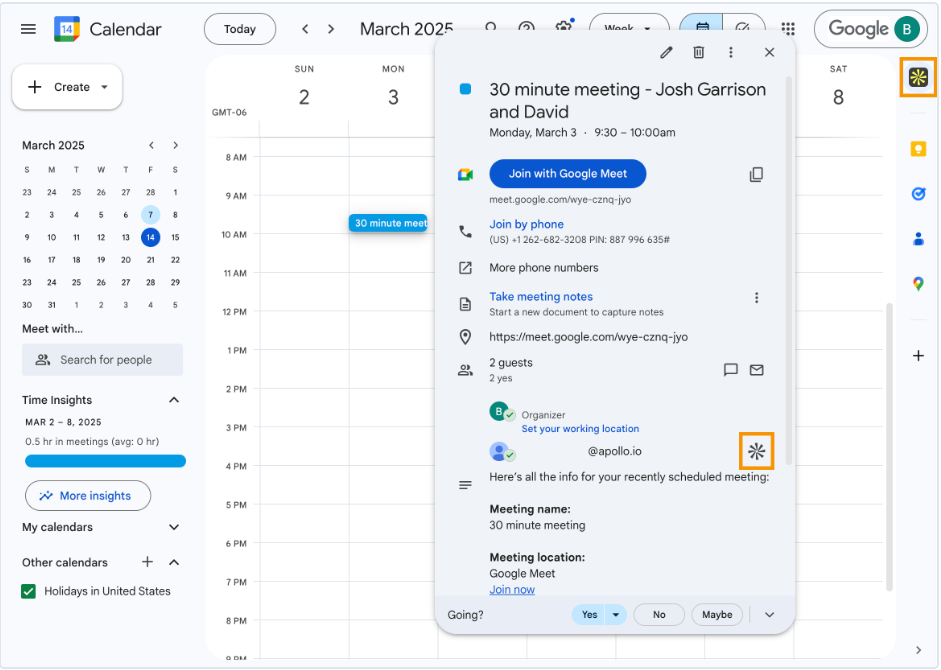Edit event with pencil icon

[x=666, y=52]
